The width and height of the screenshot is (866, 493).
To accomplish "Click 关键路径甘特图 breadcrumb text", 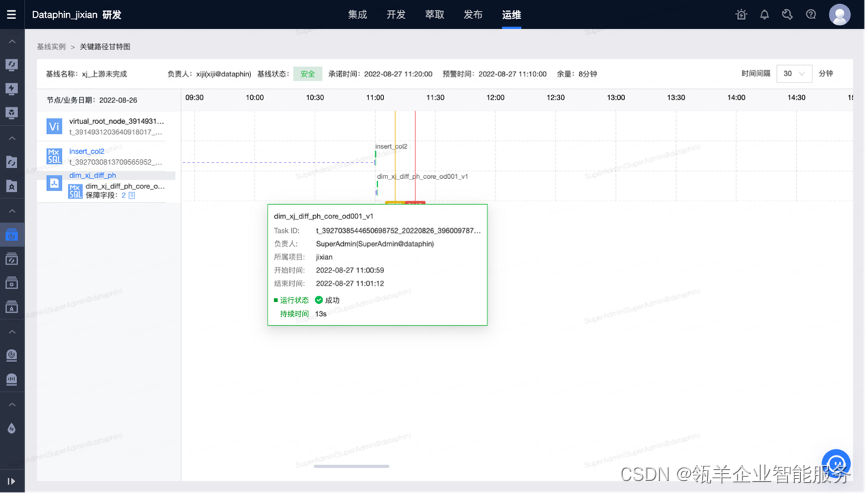I will click(105, 47).
